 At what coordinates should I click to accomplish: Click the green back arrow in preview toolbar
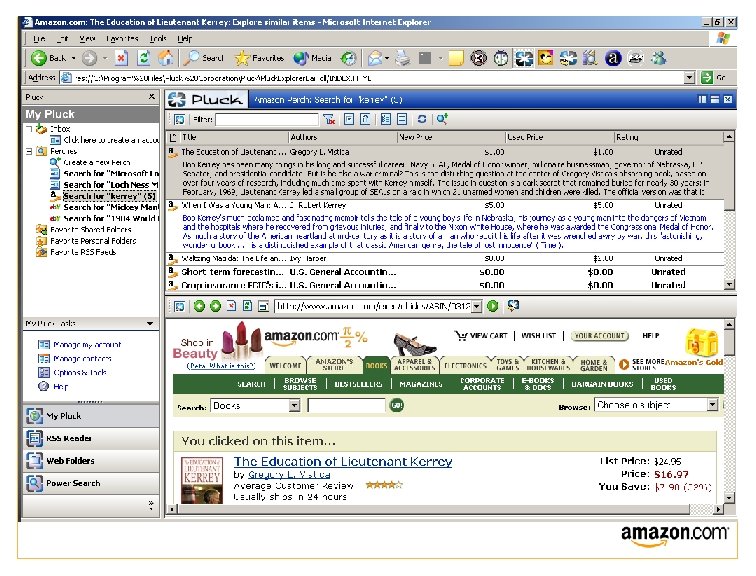pos(199,306)
